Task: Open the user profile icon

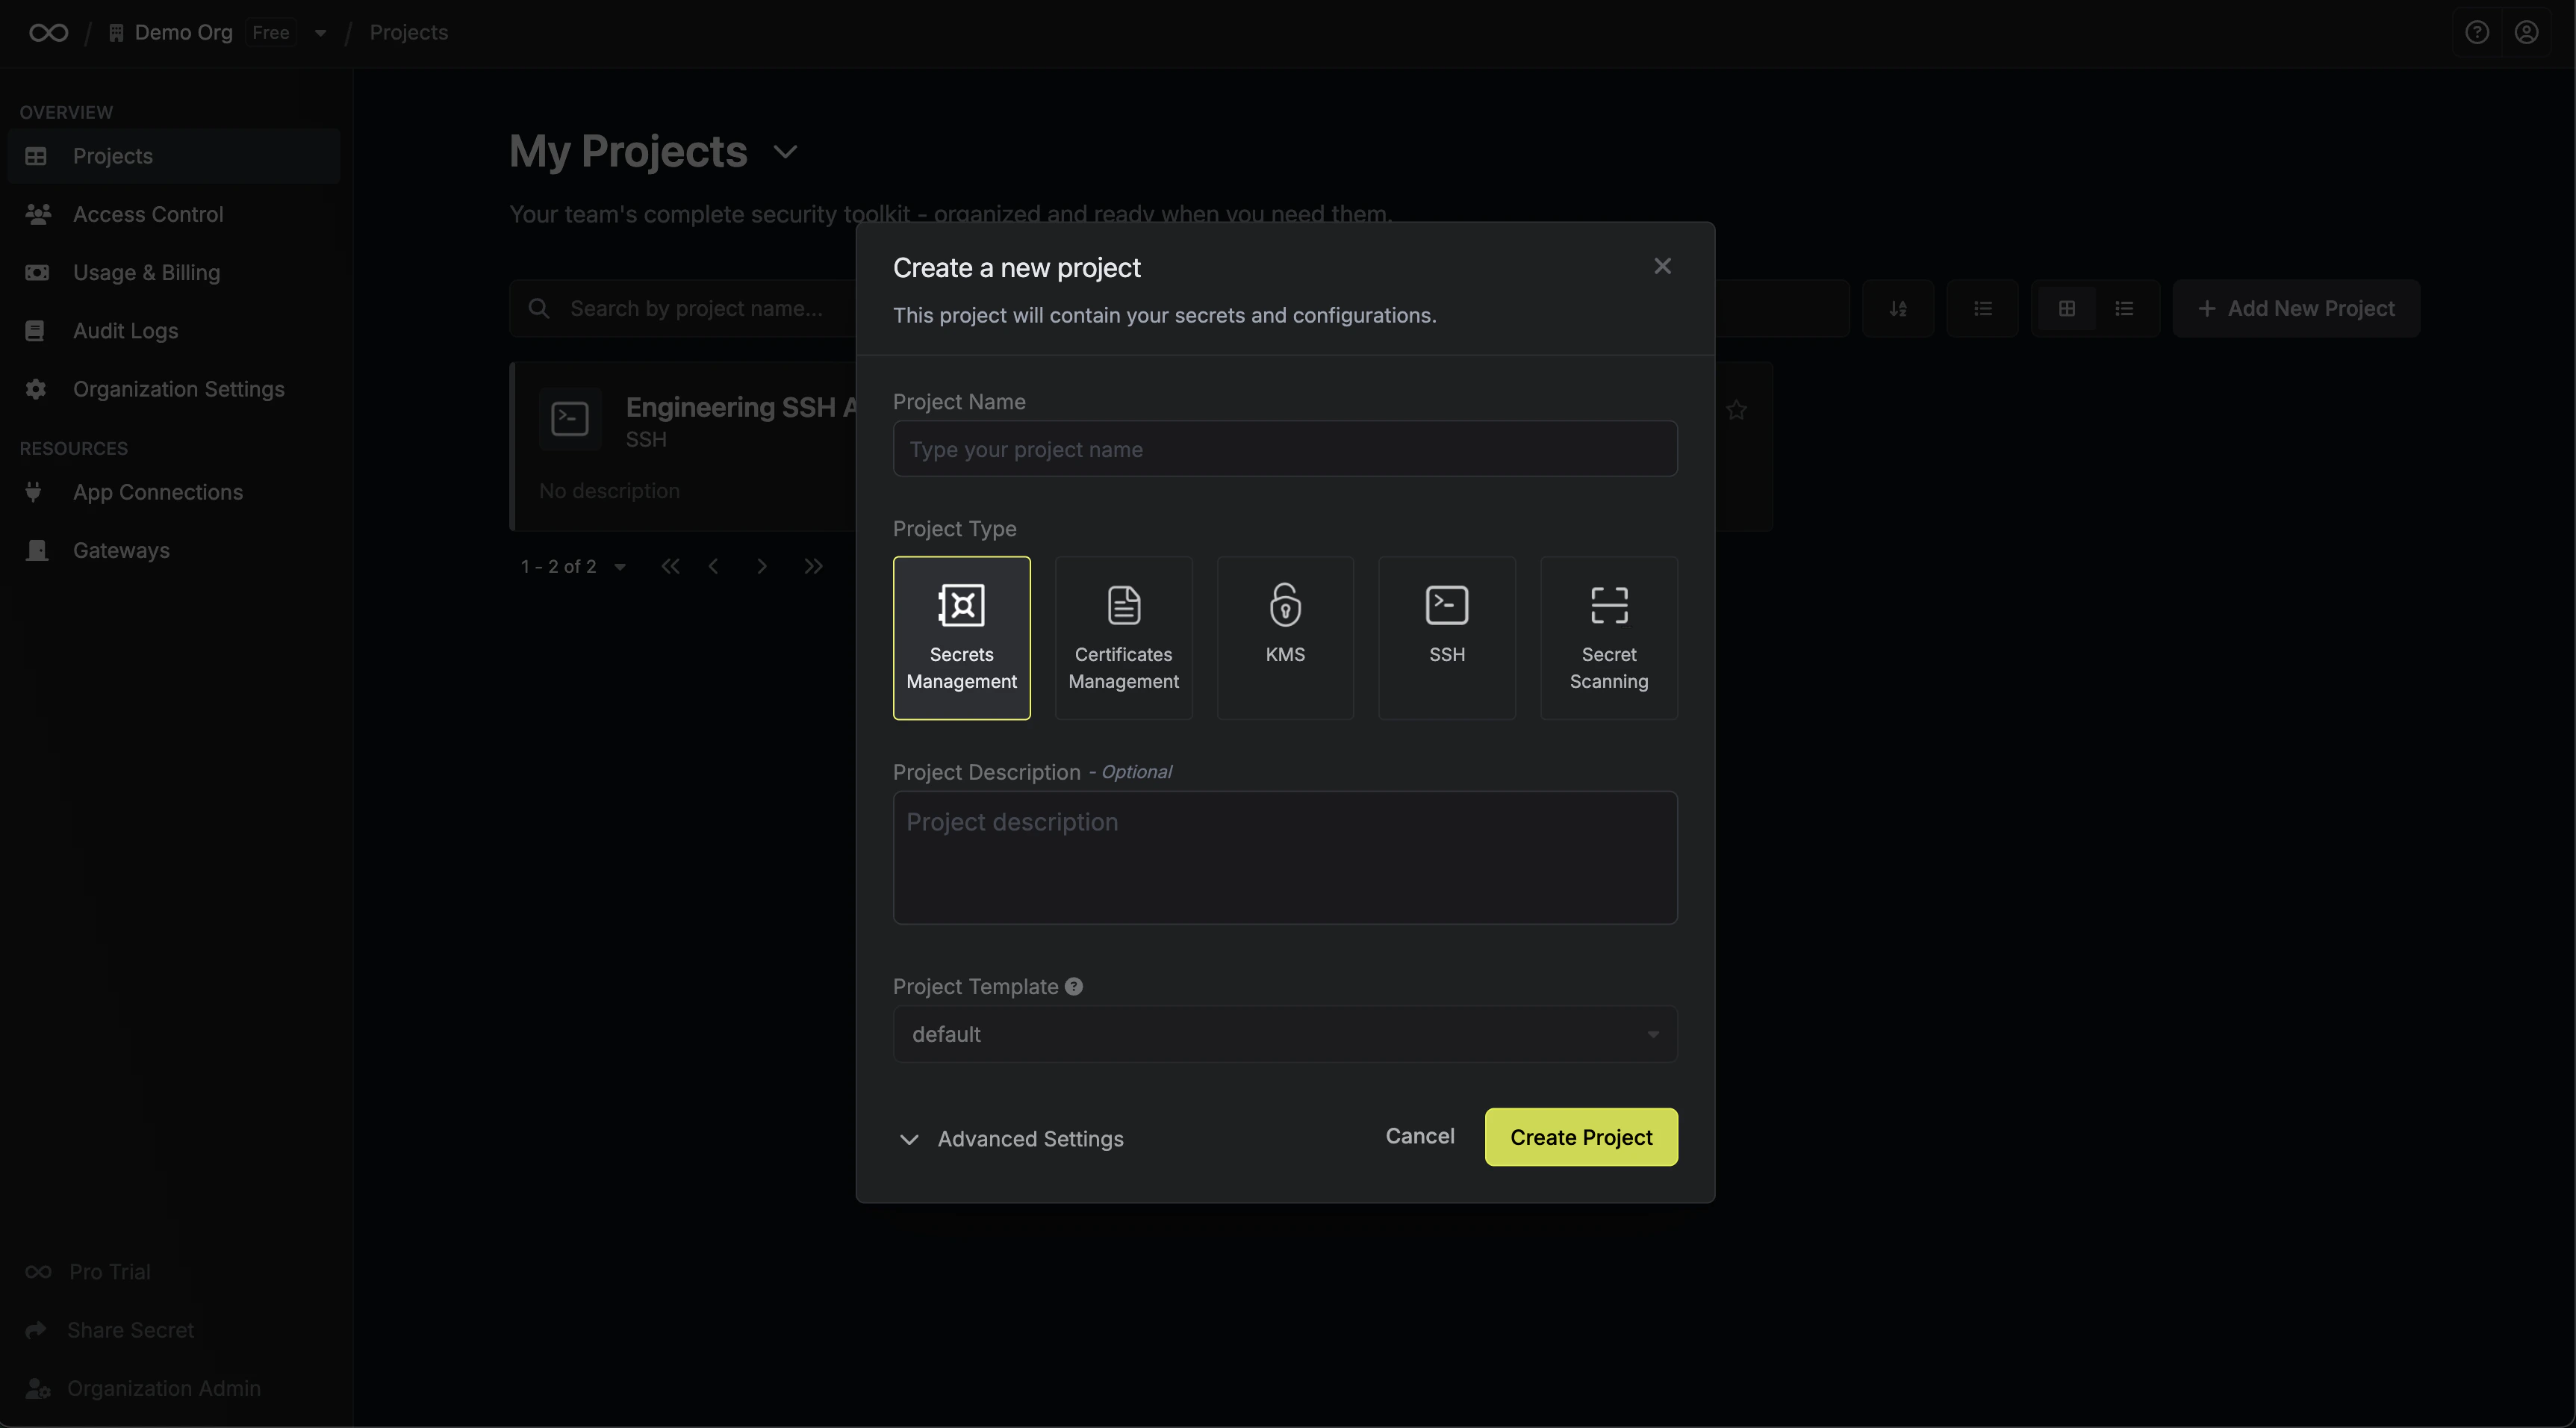Action: (2526, 33)
